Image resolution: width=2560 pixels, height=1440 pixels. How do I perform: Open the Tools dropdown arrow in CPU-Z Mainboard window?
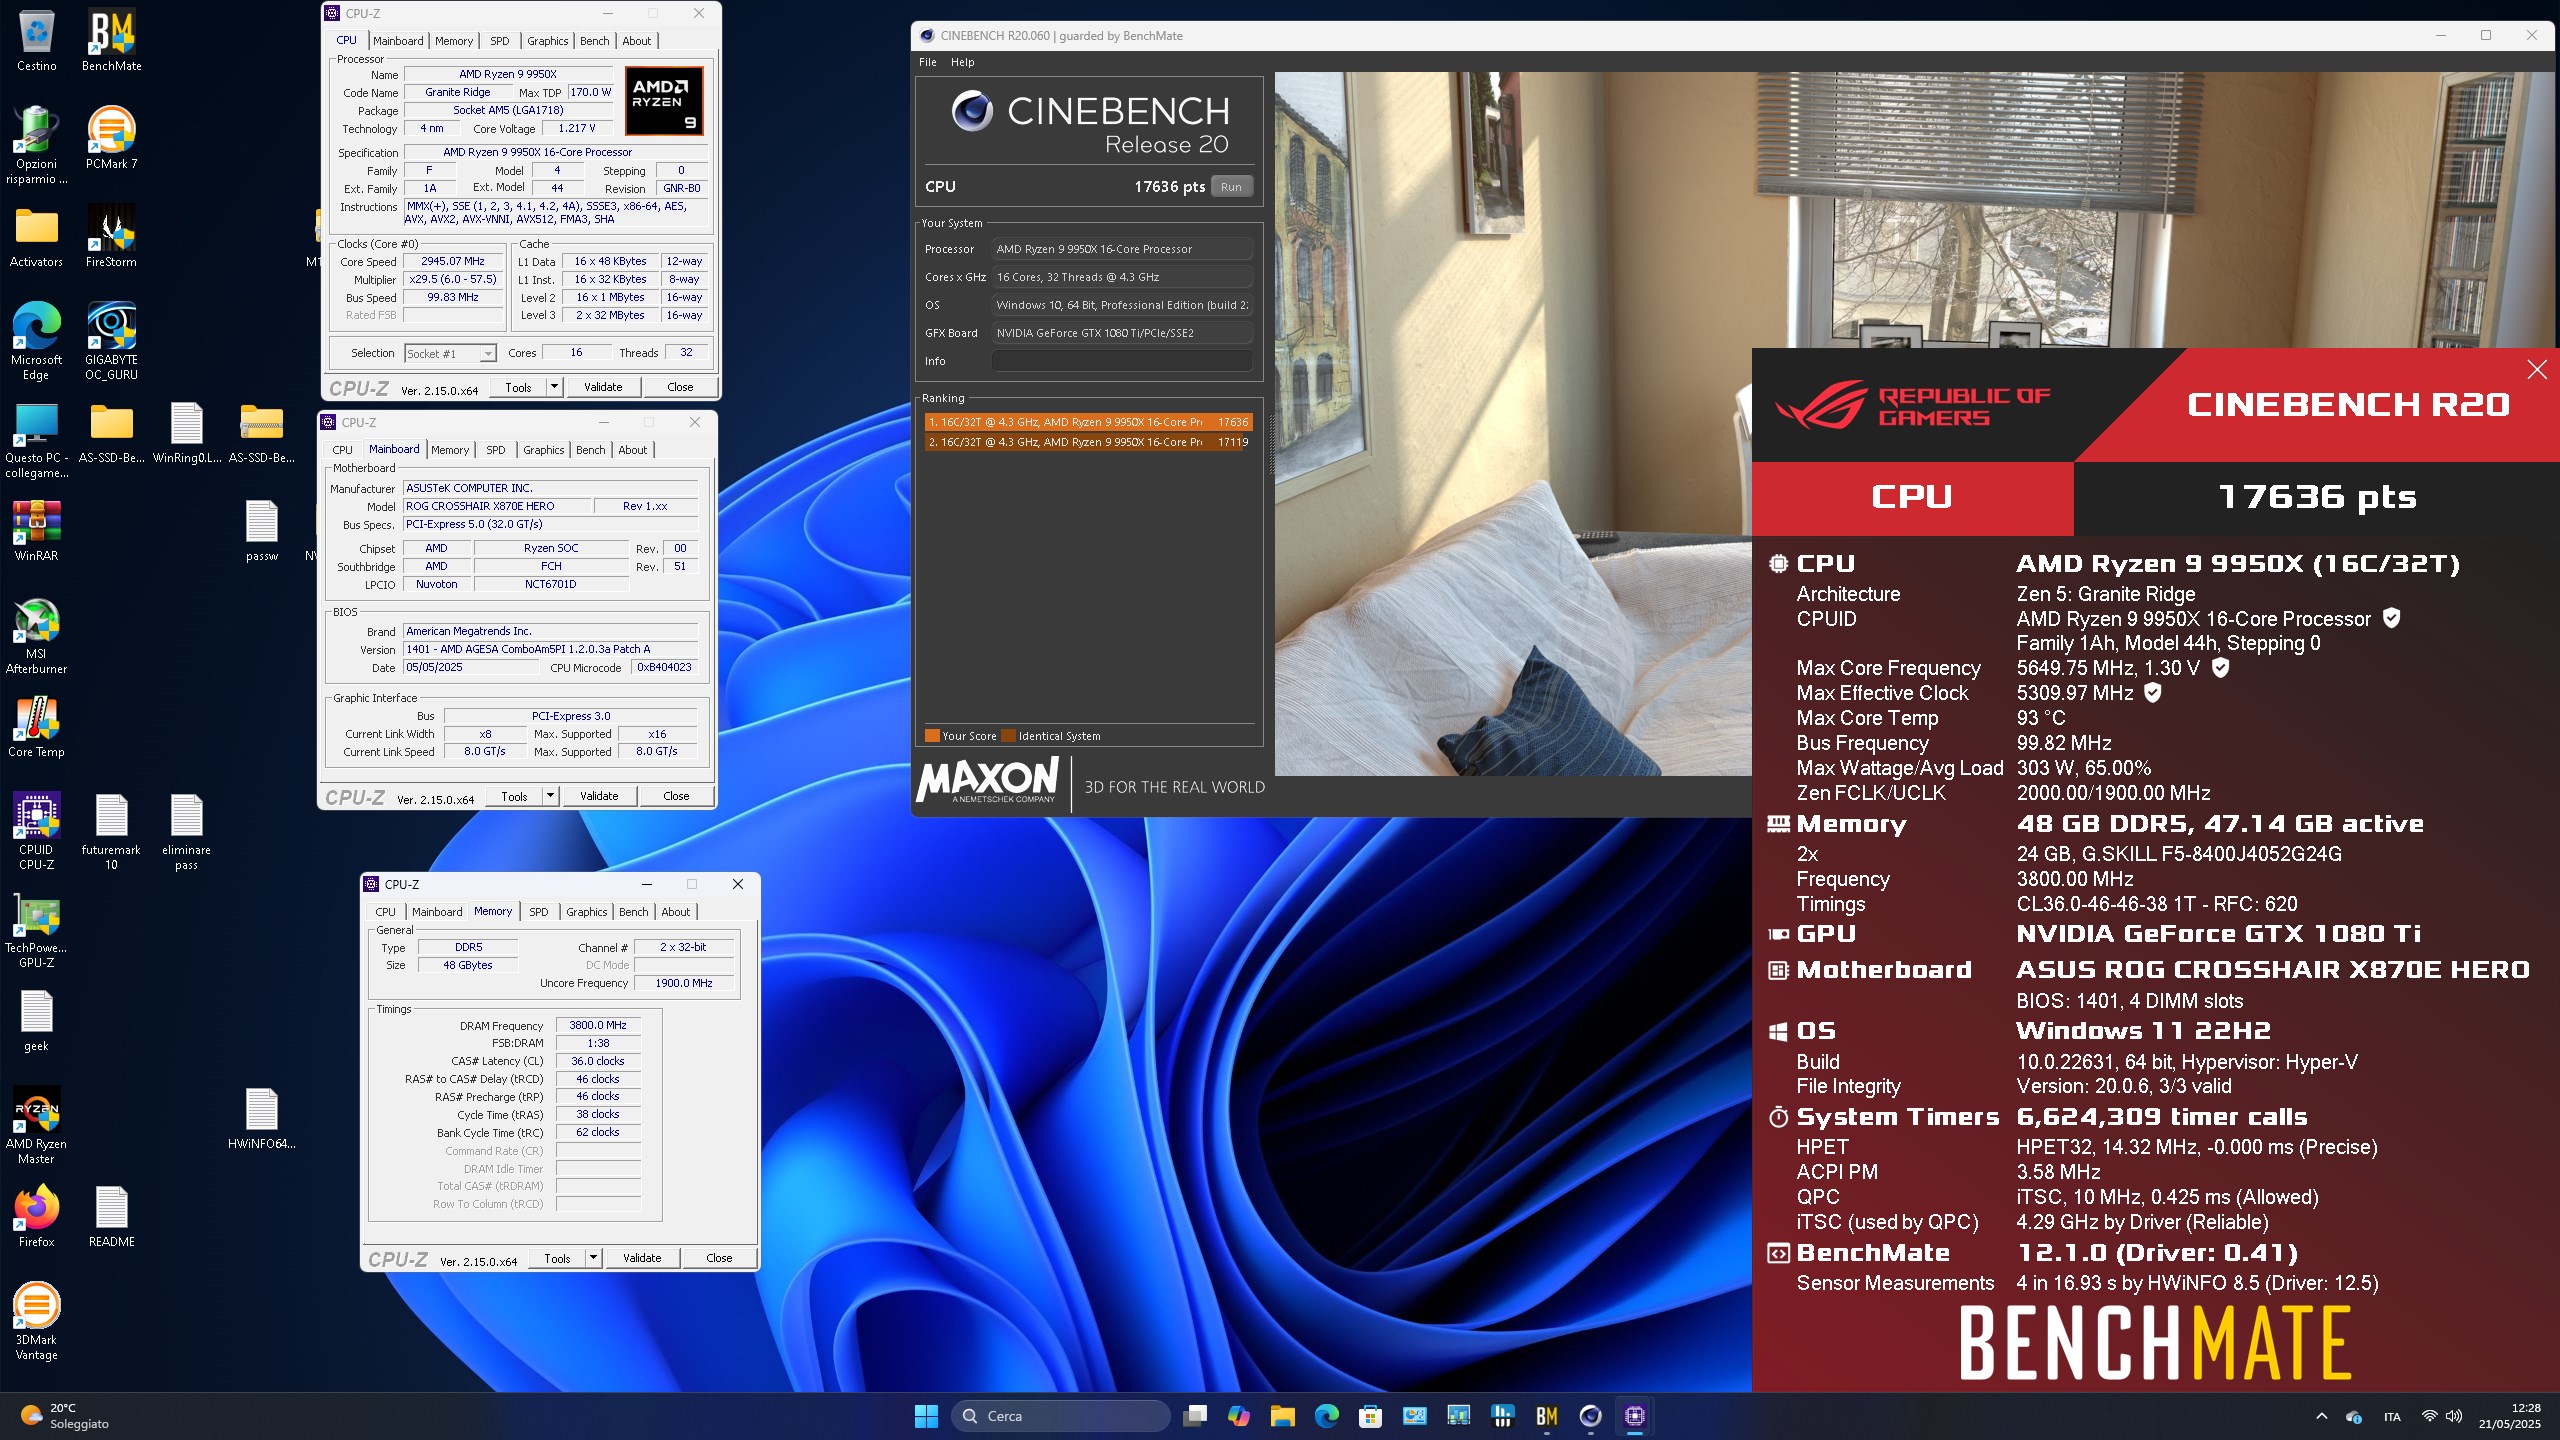coord(550,796)
